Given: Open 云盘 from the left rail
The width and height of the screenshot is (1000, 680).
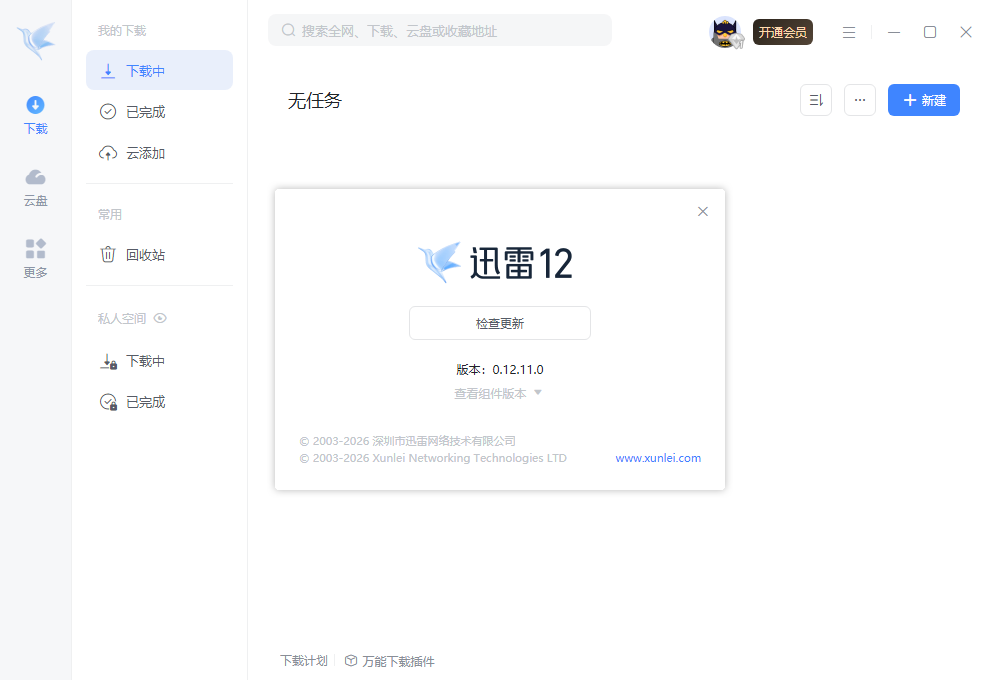Looking at the screenshot, I should click(x=35, y=187).
